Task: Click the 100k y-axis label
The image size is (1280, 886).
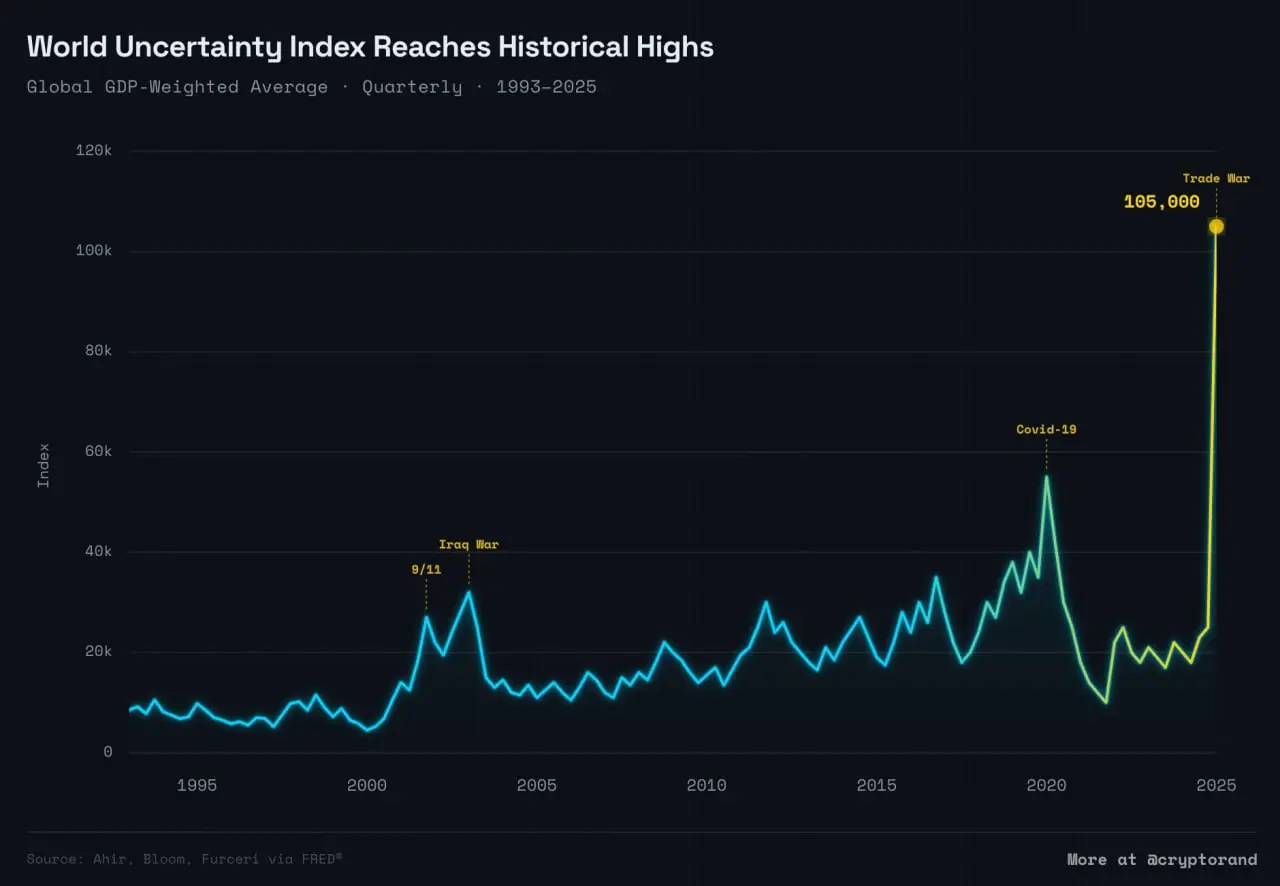Action: point(93,251)
